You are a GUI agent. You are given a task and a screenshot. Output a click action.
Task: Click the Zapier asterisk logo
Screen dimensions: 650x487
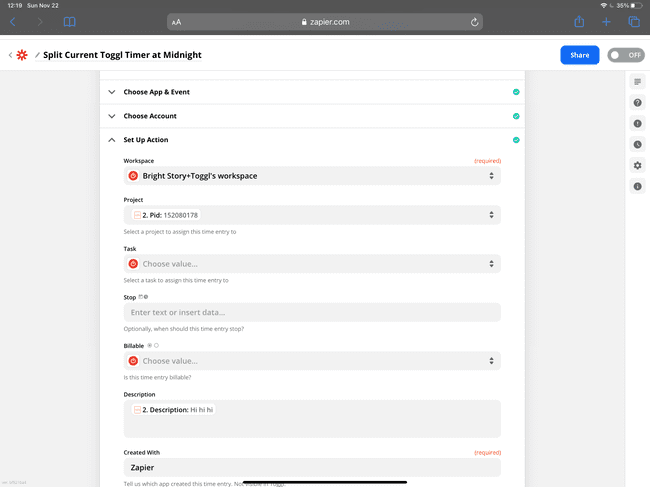22,55
